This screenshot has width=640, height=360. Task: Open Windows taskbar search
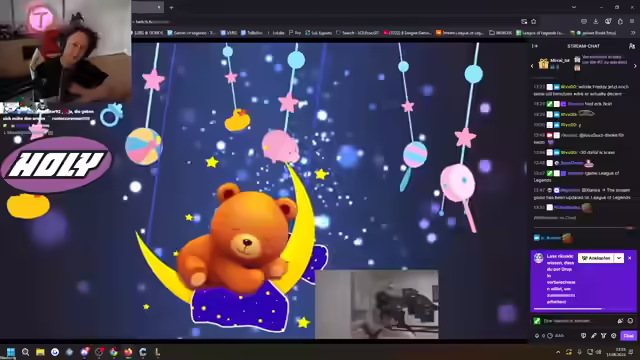point(25,352)
